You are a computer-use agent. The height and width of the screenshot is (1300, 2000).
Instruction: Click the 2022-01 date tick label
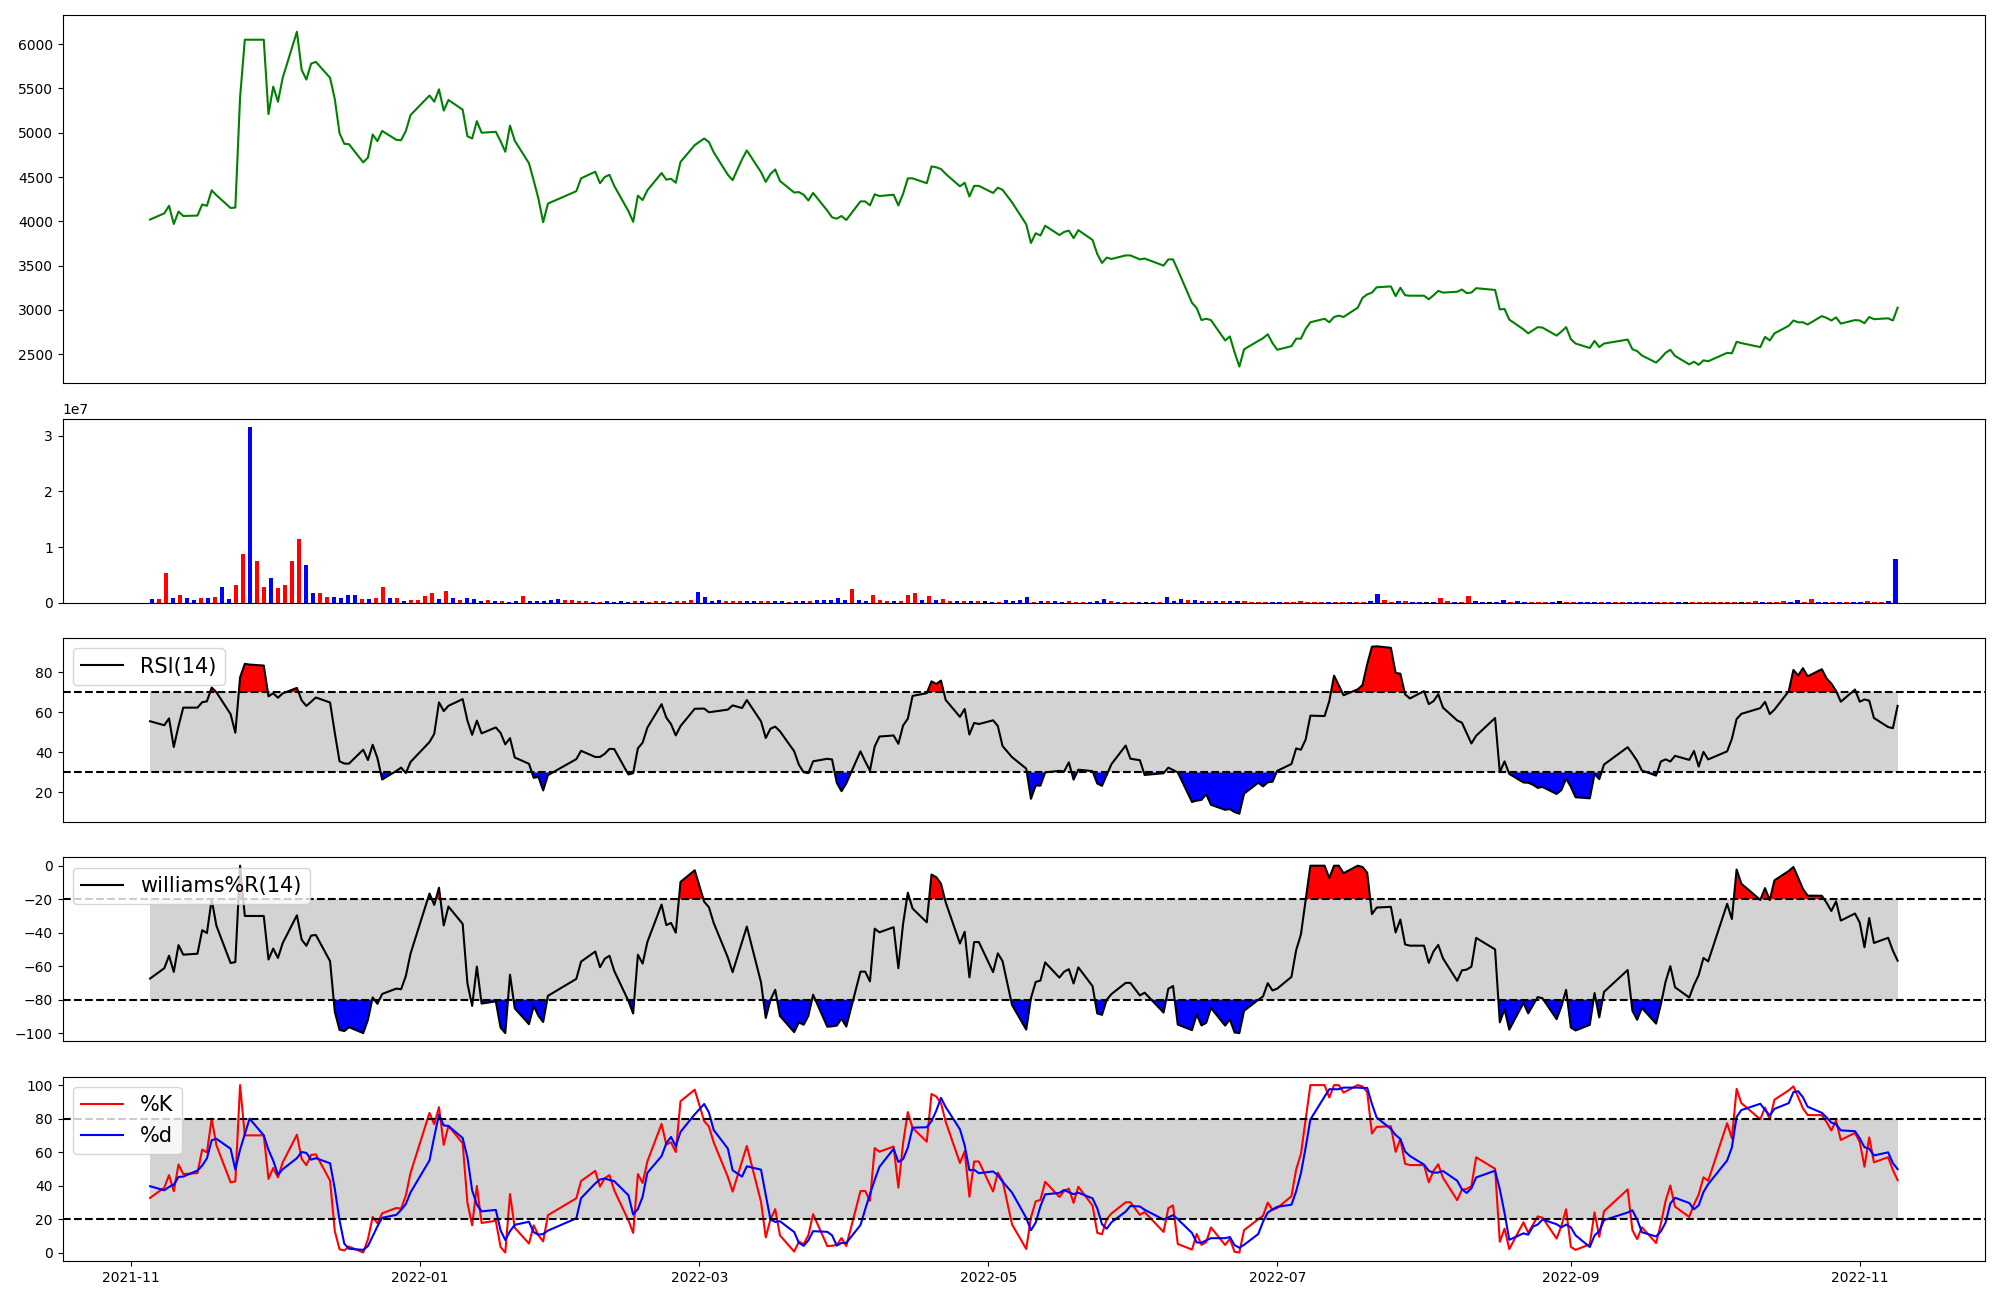pos(420,1277)
